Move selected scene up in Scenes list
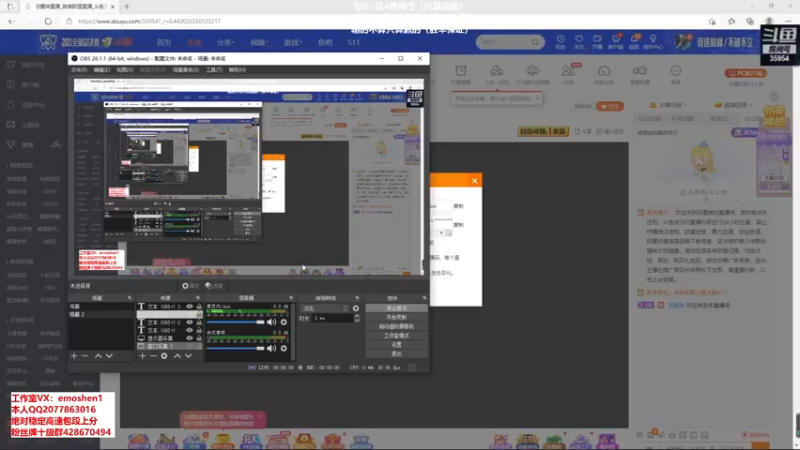Image resolution: width=800 pixels, height=450 pixels. click(x=98, y=356)
